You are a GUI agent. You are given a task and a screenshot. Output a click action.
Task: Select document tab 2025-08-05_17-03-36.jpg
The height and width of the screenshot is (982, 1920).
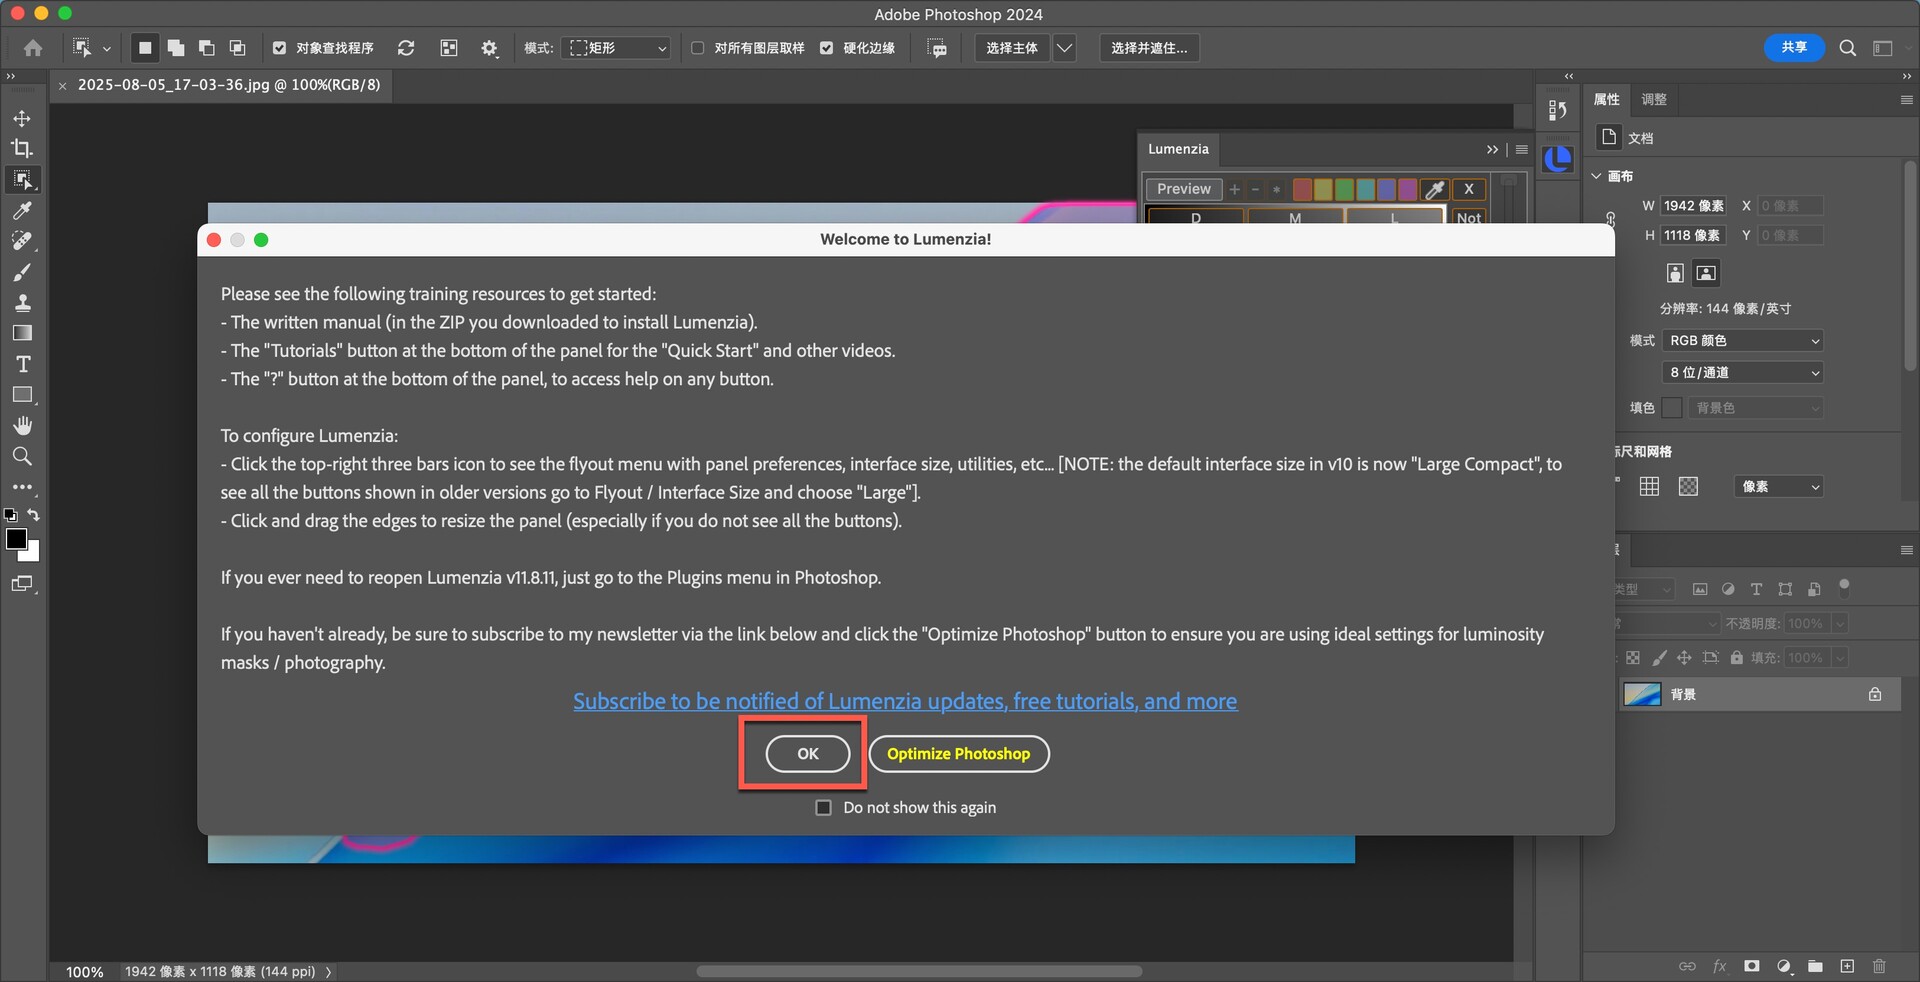coord(229,85)
